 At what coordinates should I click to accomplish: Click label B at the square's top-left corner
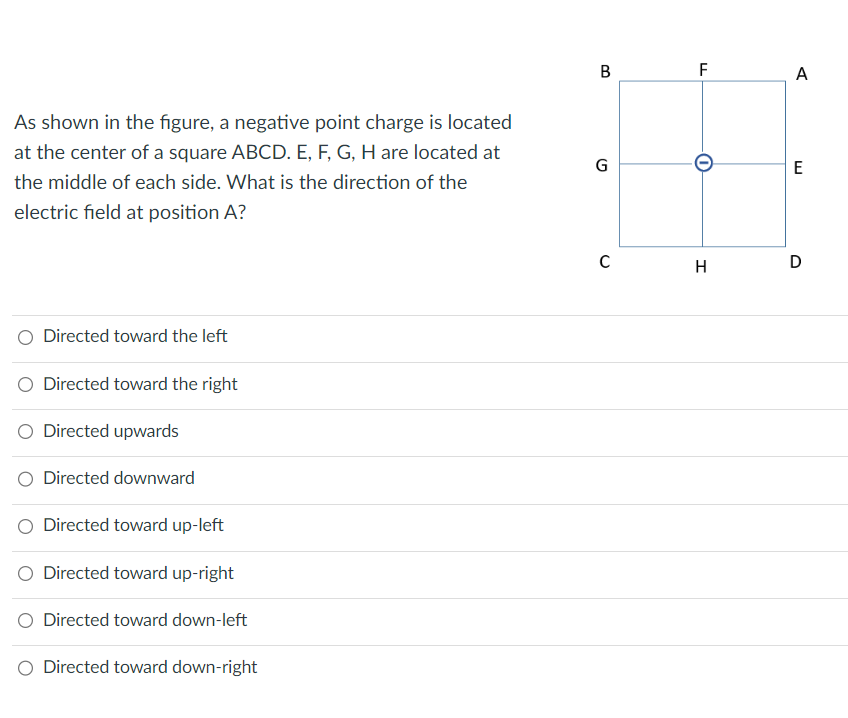coord(605,71)
